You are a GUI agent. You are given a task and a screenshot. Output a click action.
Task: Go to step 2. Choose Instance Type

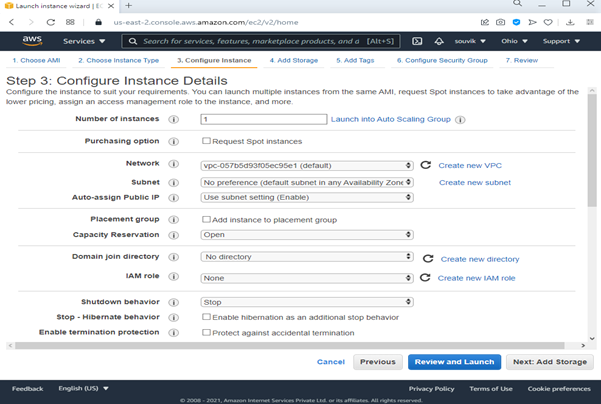[x=118, y=60]
